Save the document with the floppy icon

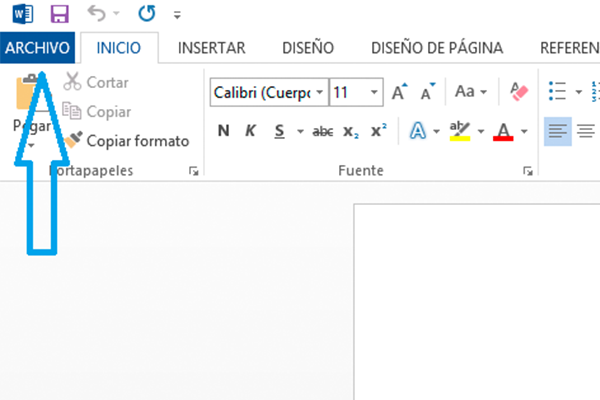(x=60, y=15)
